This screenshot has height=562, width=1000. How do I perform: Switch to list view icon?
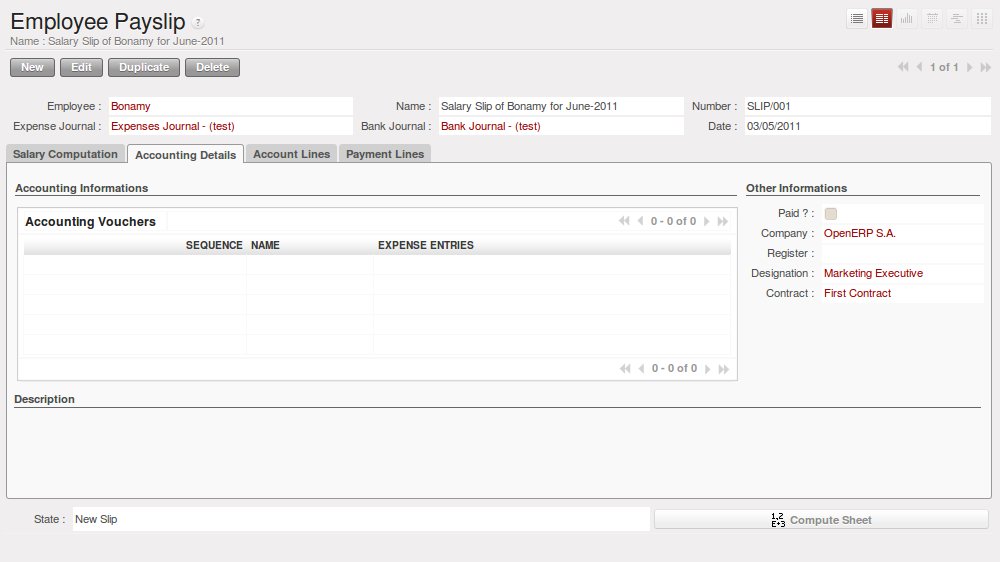point(857,18)
